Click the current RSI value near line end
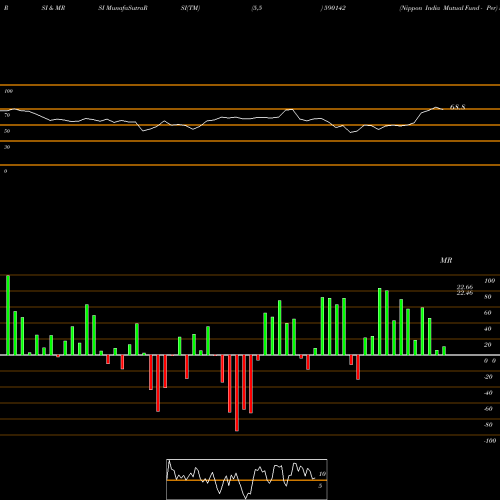 (x=457, y=107)
